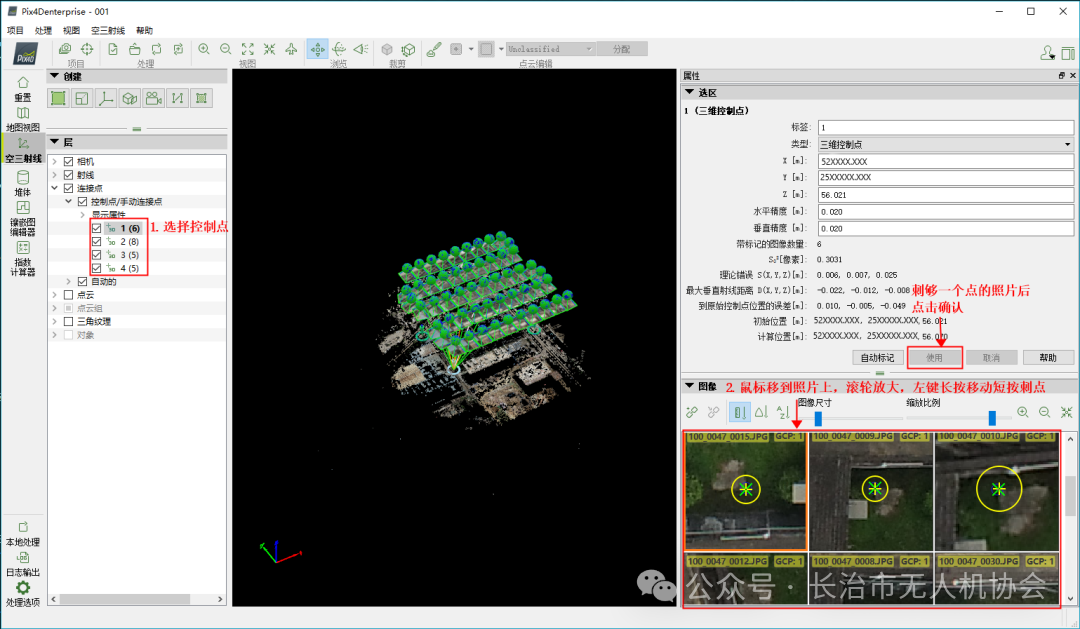
Task: Click the image panel zoom in icon
Action: tap(1023, 412)
